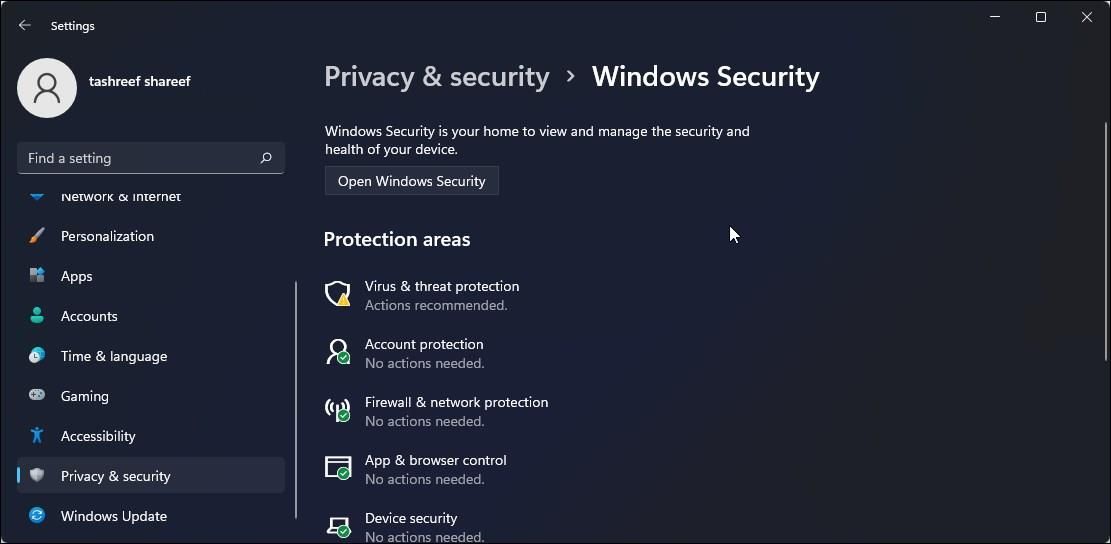
Task: Click the Device security laptop icon
Action: click(338, 526)
